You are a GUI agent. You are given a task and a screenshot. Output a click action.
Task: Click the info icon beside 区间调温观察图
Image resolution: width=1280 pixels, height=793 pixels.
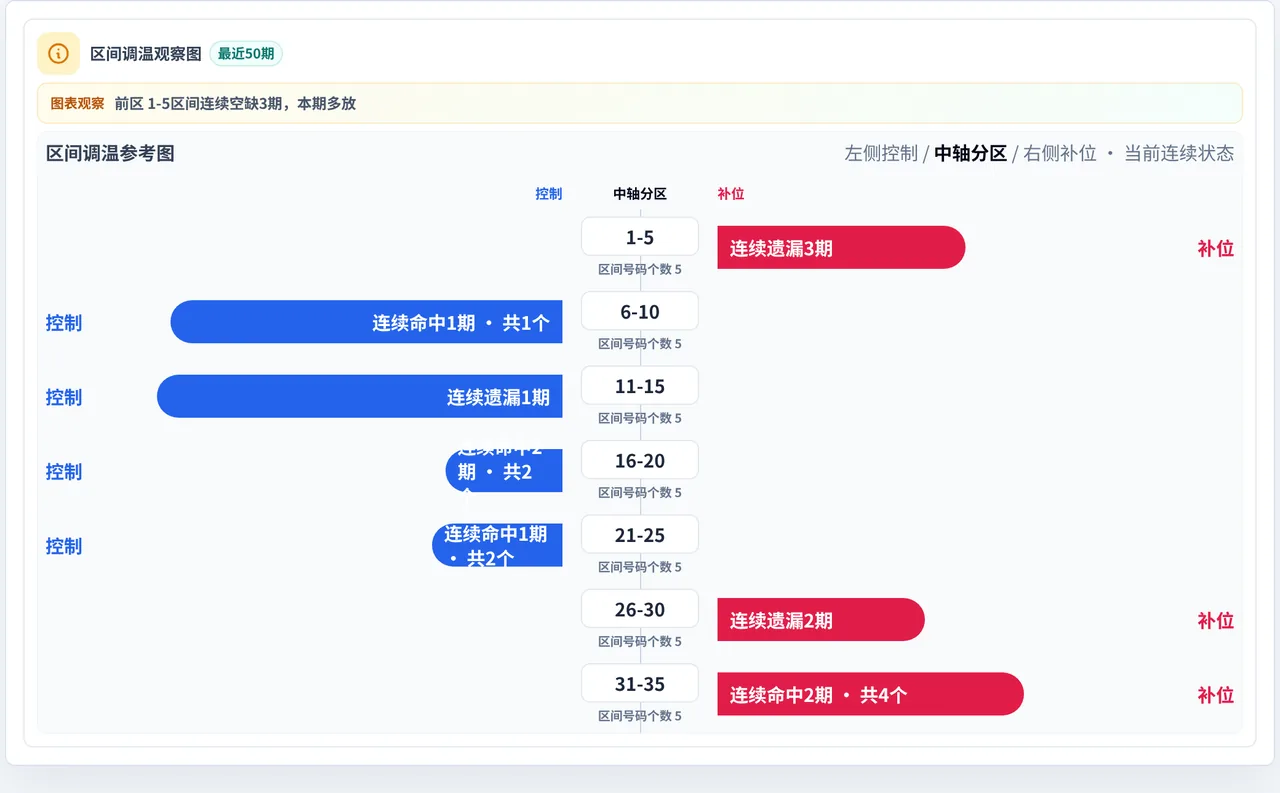click(58, 53)
